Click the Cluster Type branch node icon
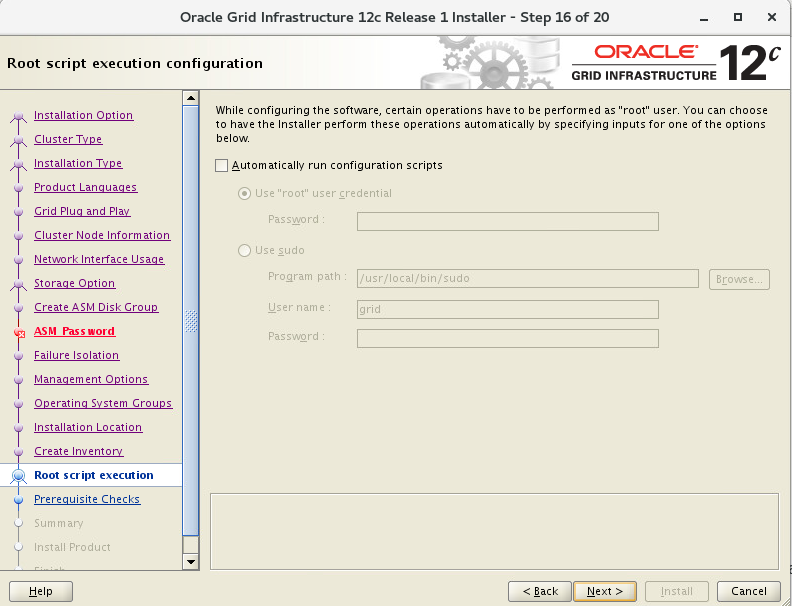This screenshot has height=606, width=792. pyautogui.click(x=19, y=141)
